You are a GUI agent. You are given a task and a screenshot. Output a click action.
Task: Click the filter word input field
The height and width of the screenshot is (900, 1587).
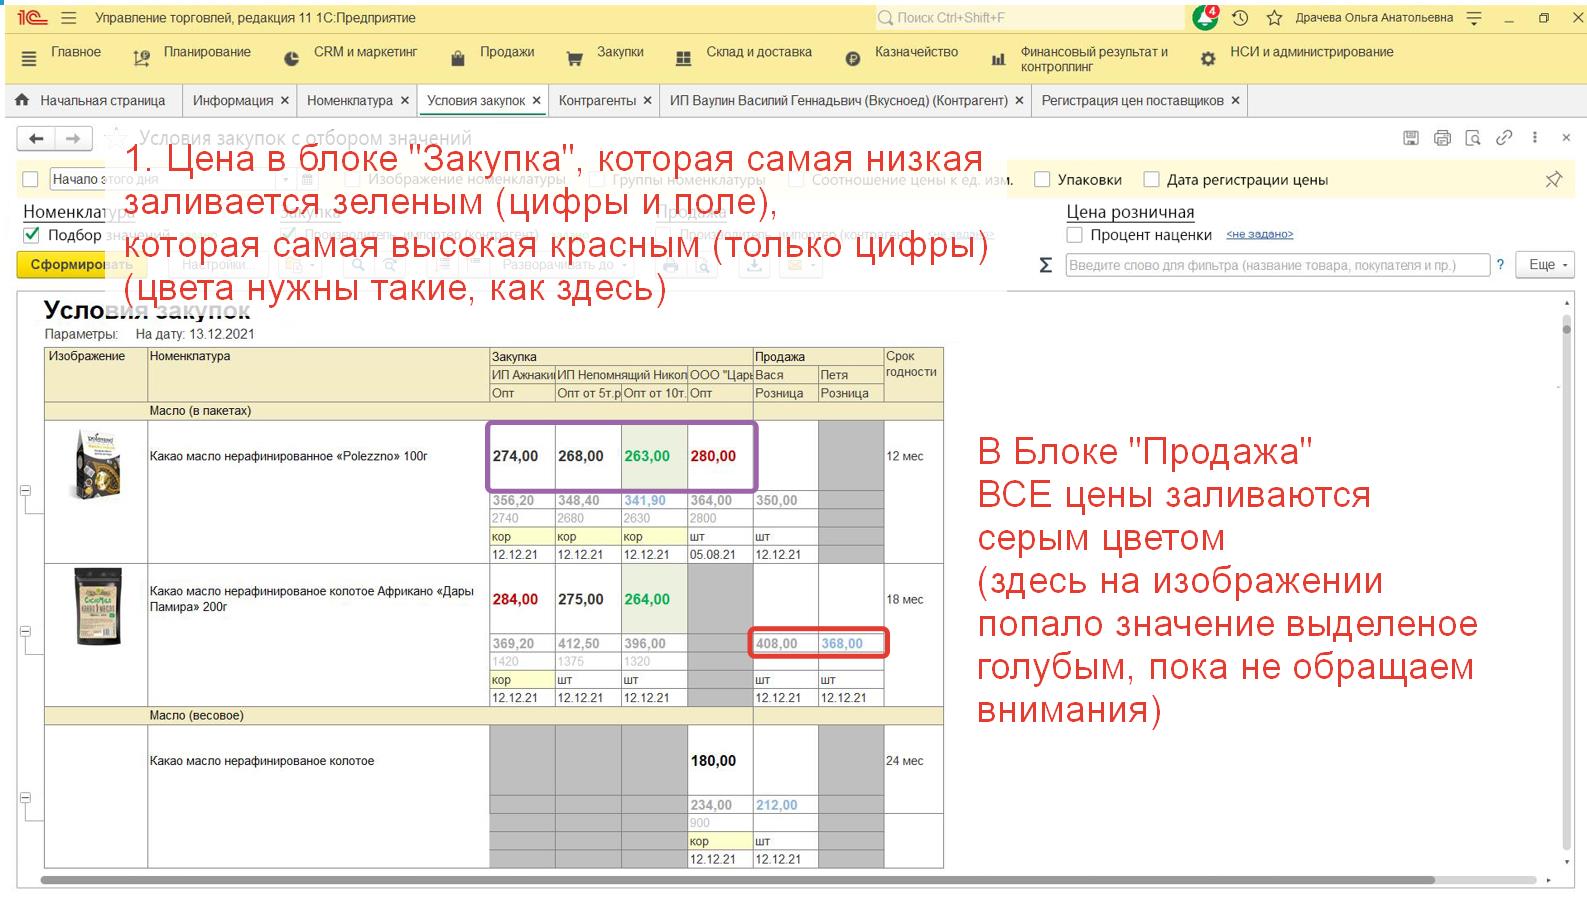(1277, 265)
